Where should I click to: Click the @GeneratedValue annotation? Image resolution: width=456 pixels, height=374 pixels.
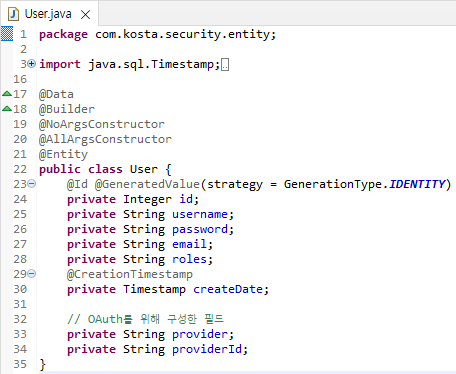click(147, 184)
